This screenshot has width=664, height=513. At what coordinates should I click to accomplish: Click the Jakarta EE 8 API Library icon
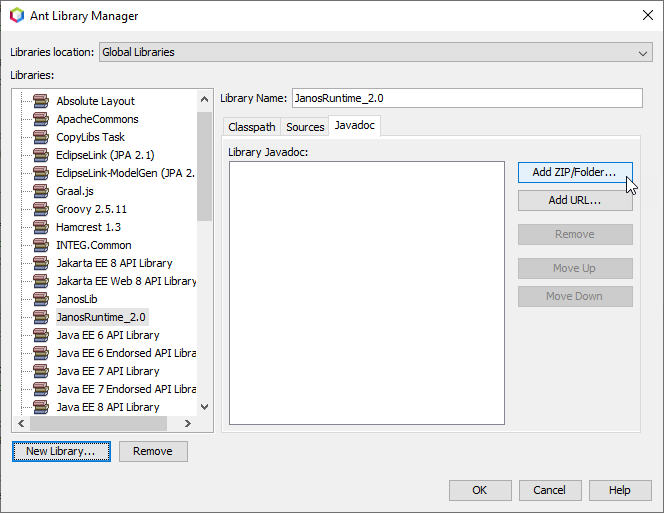(41, 263)
